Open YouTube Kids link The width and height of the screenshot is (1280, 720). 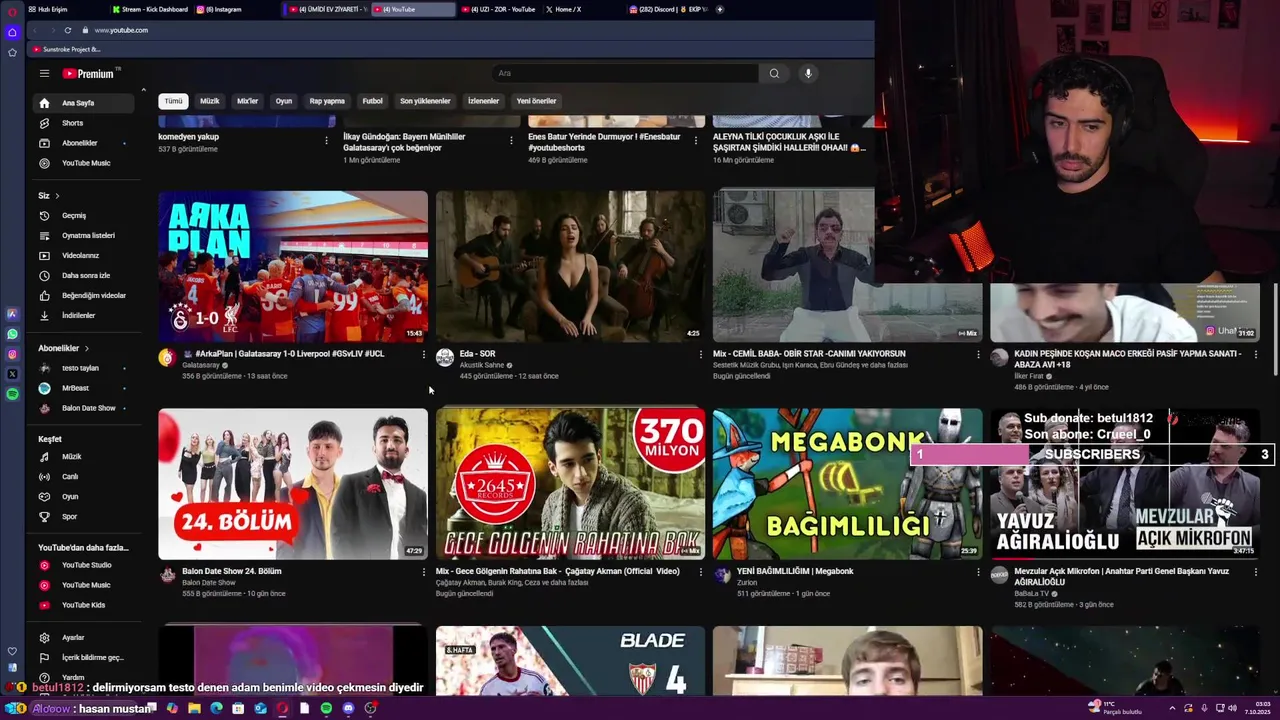(x=81, y=605)
